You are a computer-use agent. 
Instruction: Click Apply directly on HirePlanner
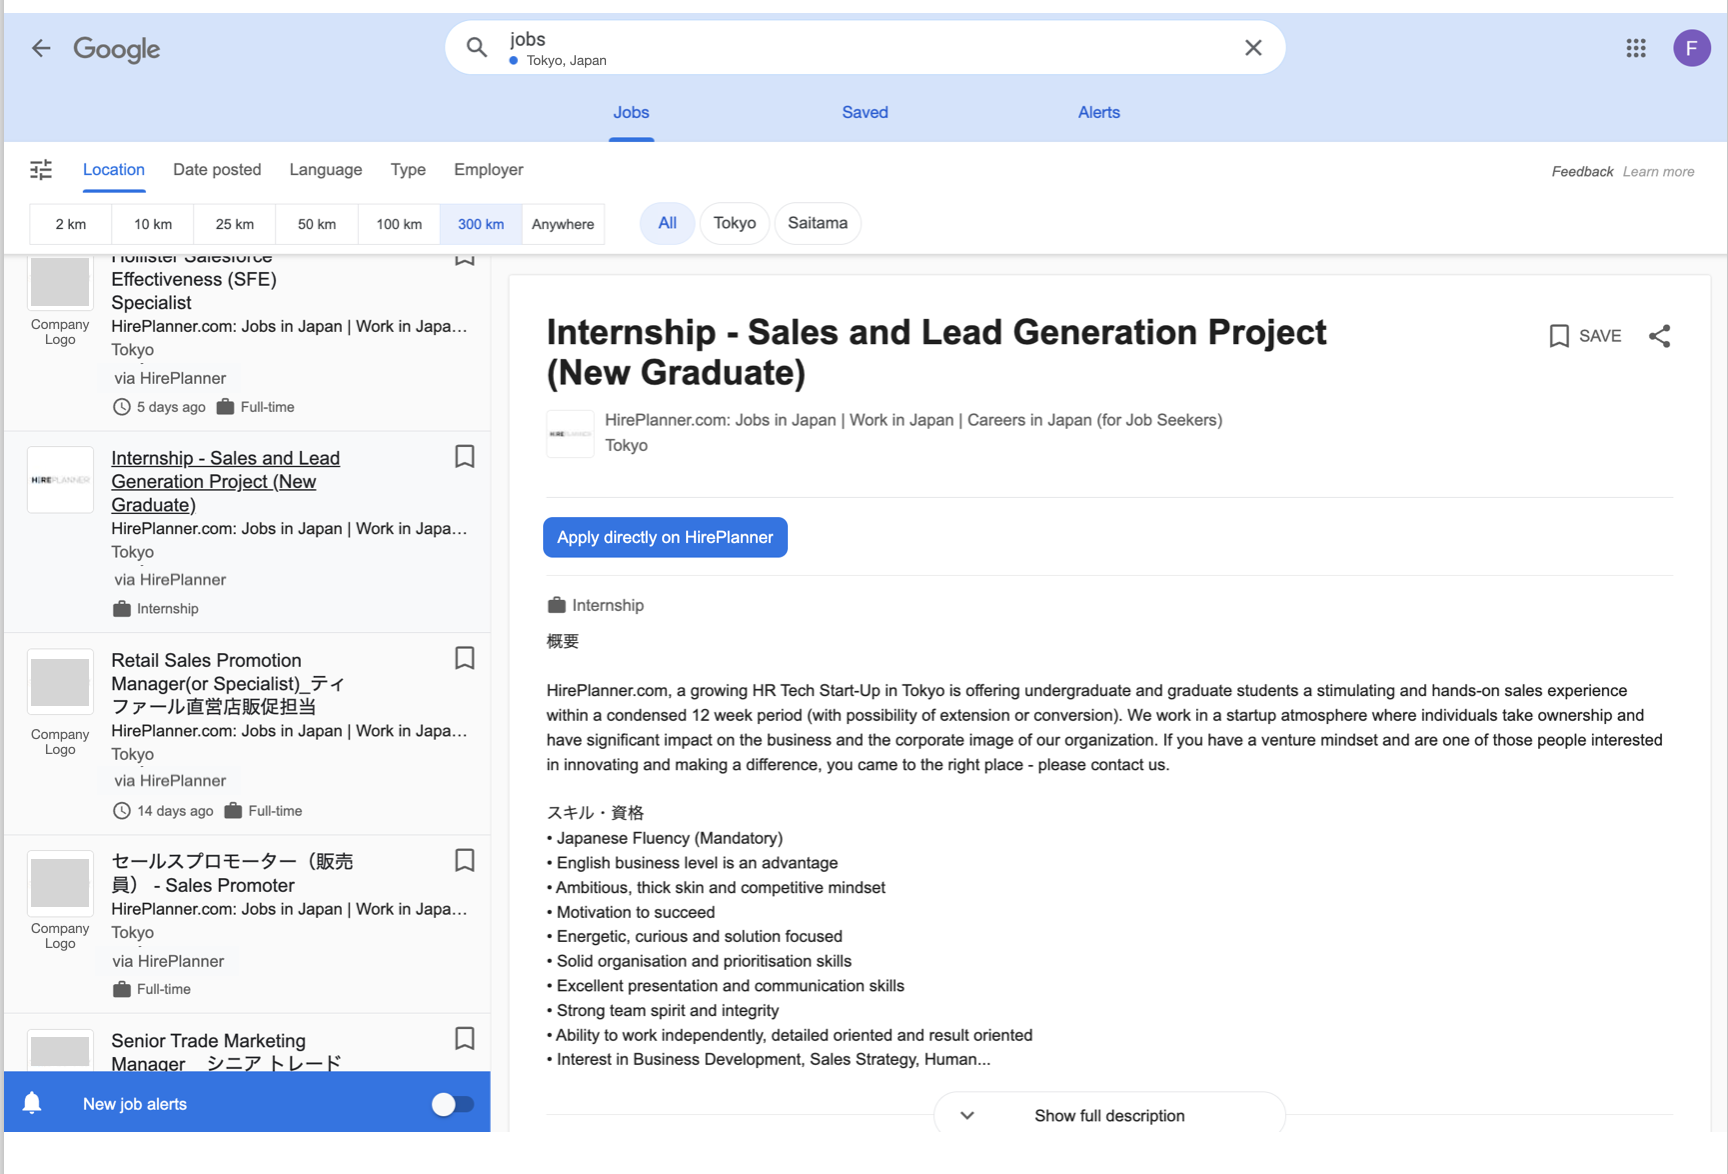point(665,537)
